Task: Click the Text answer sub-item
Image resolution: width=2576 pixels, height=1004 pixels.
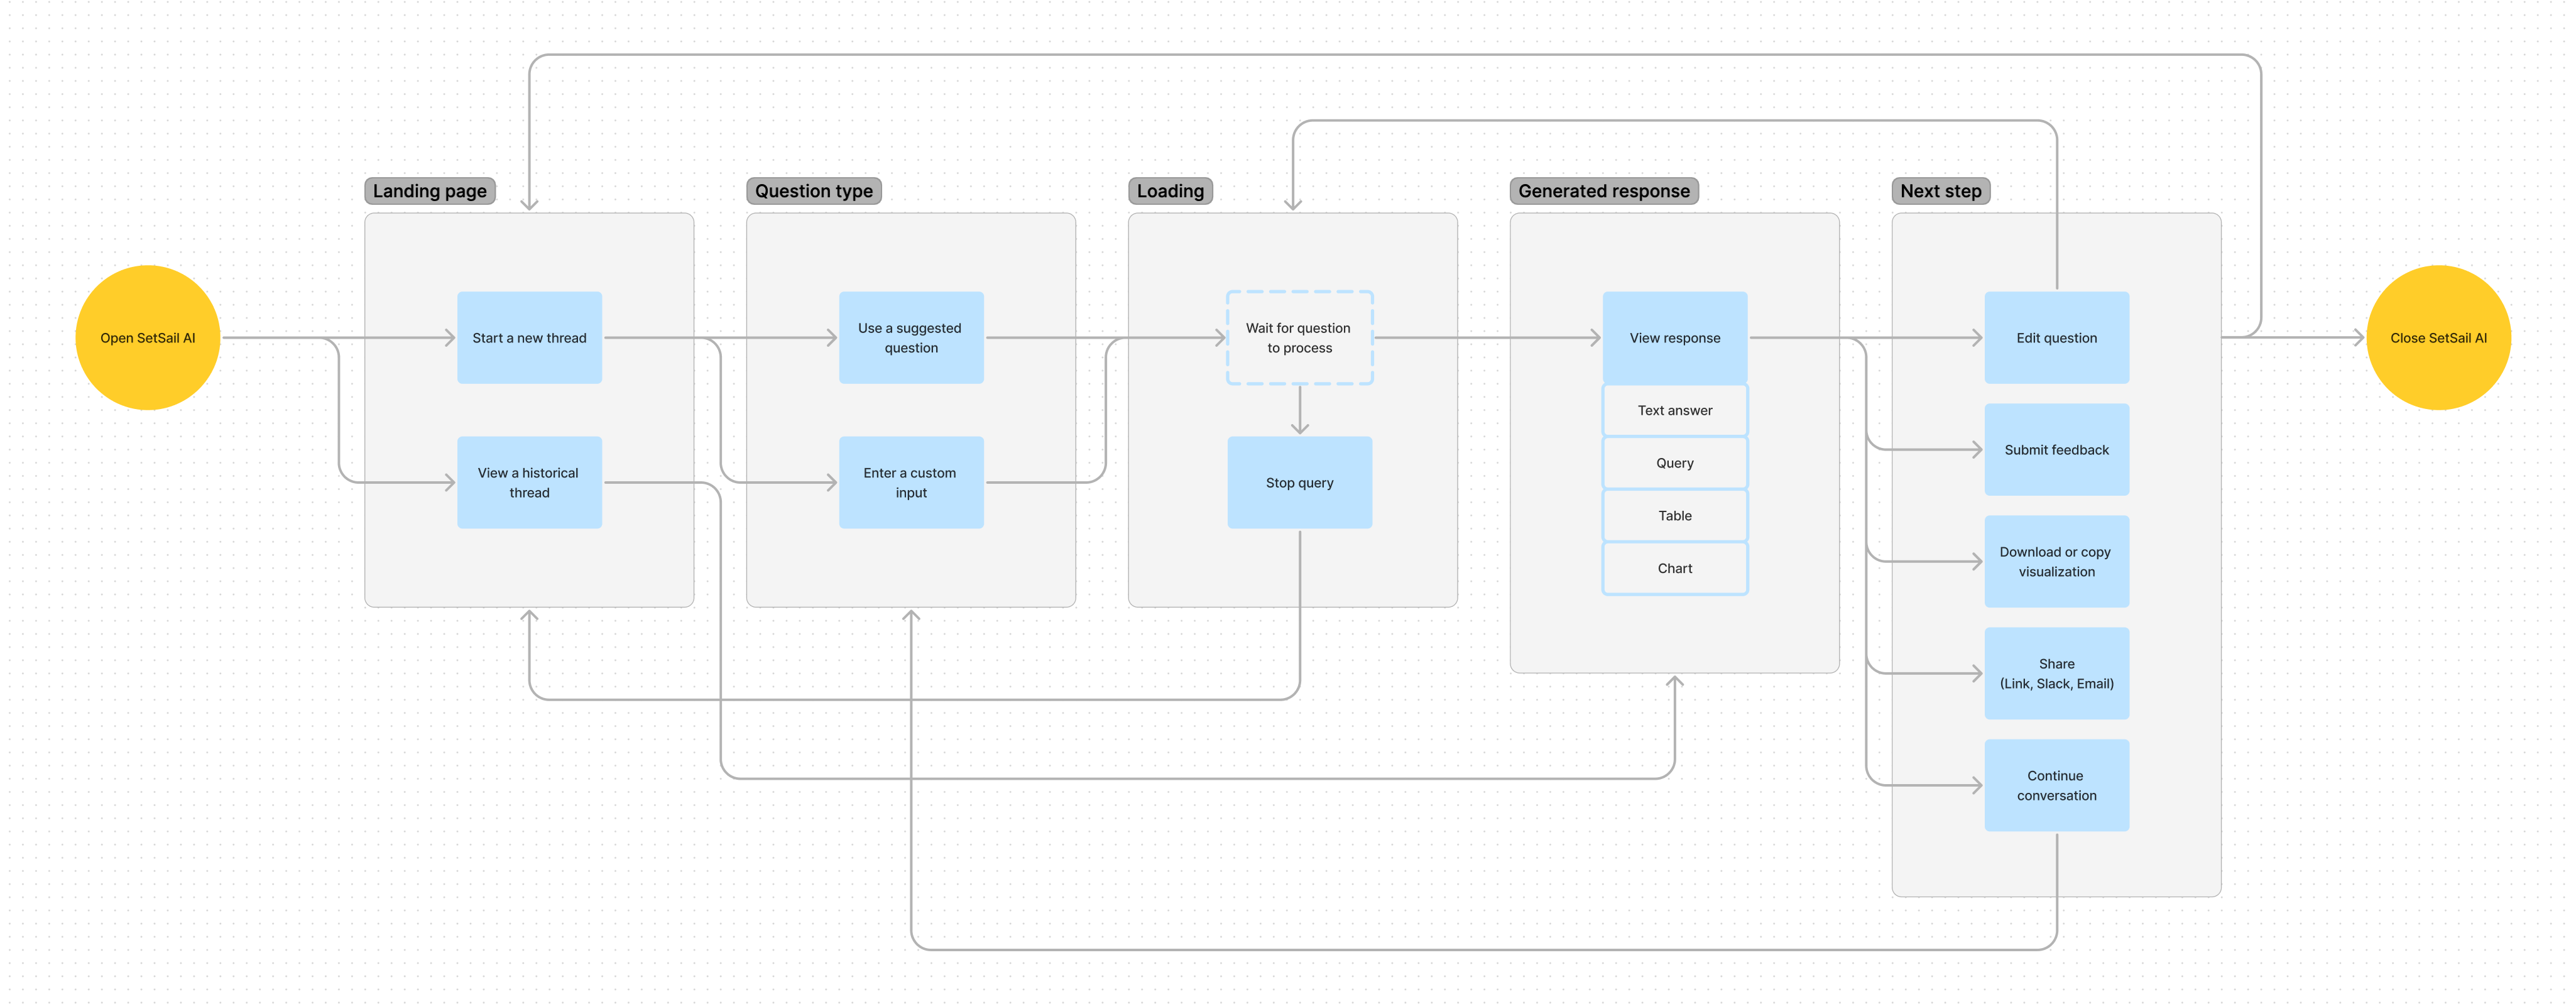Action: coord(1674,410)
